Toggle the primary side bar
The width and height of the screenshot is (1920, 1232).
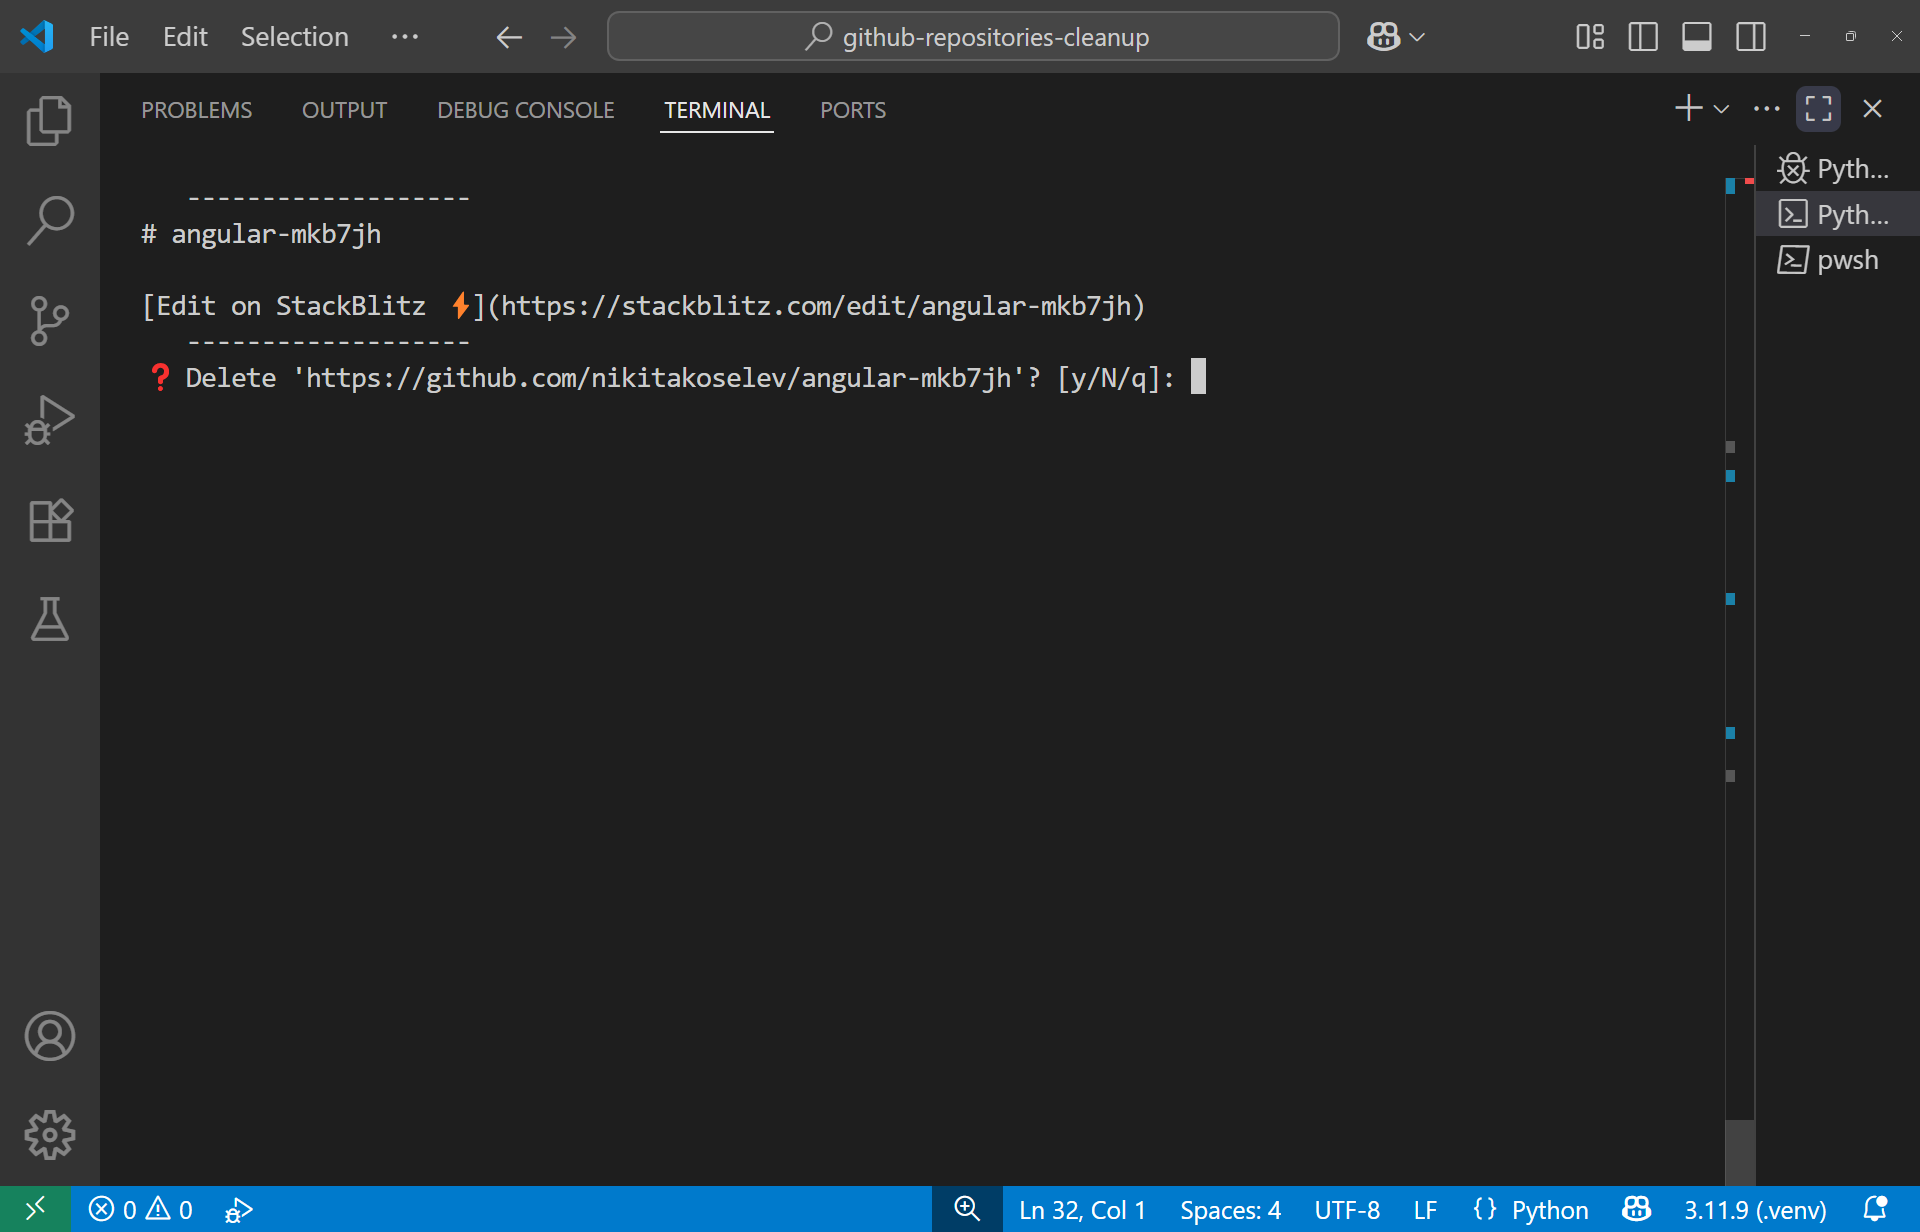(1643, 37)
